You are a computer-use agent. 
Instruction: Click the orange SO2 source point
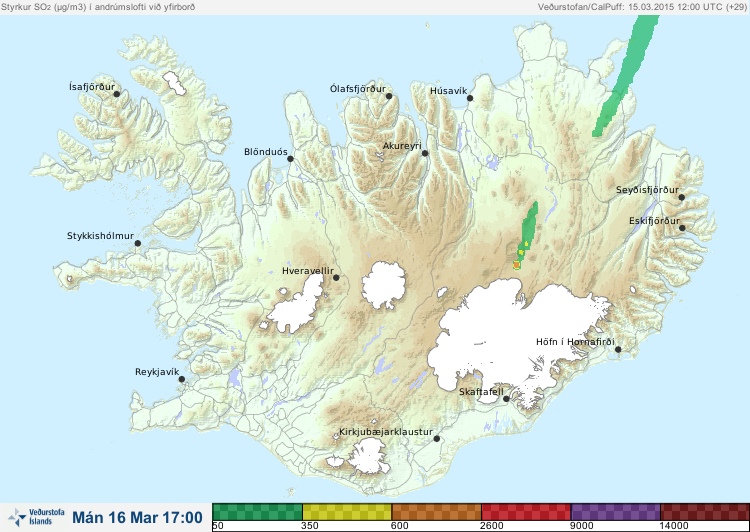click(x=517, y=265)
